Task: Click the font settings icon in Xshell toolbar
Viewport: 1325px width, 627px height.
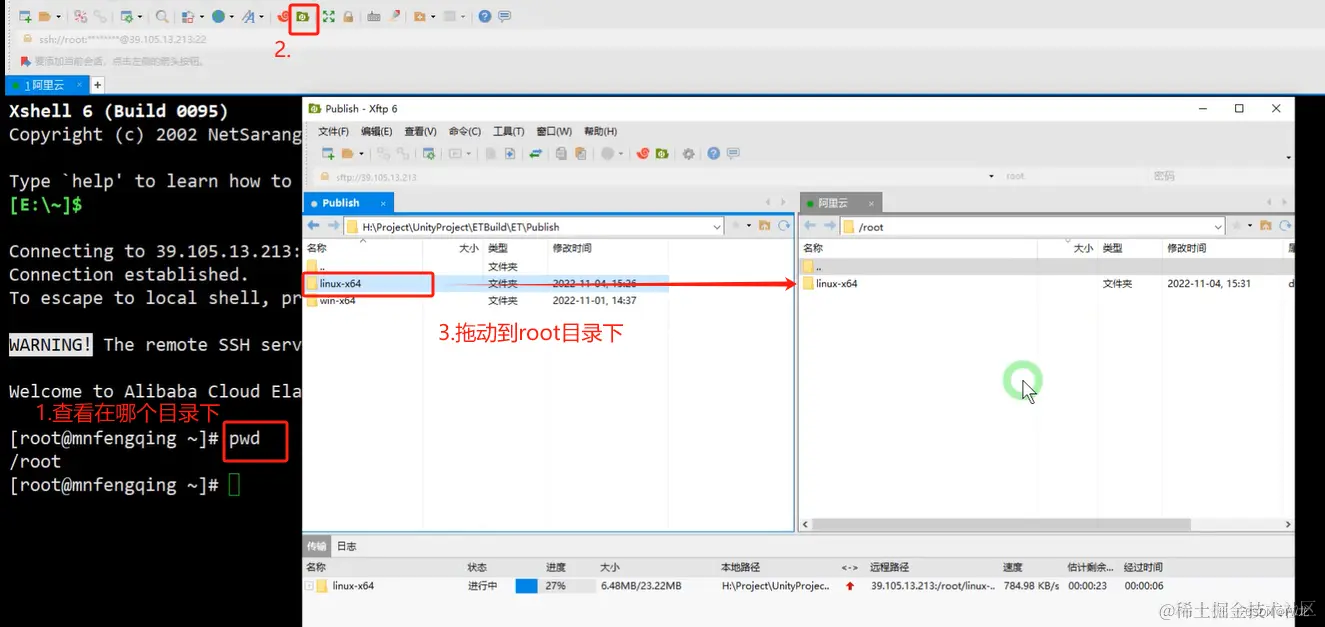Action: coord(248,17)
